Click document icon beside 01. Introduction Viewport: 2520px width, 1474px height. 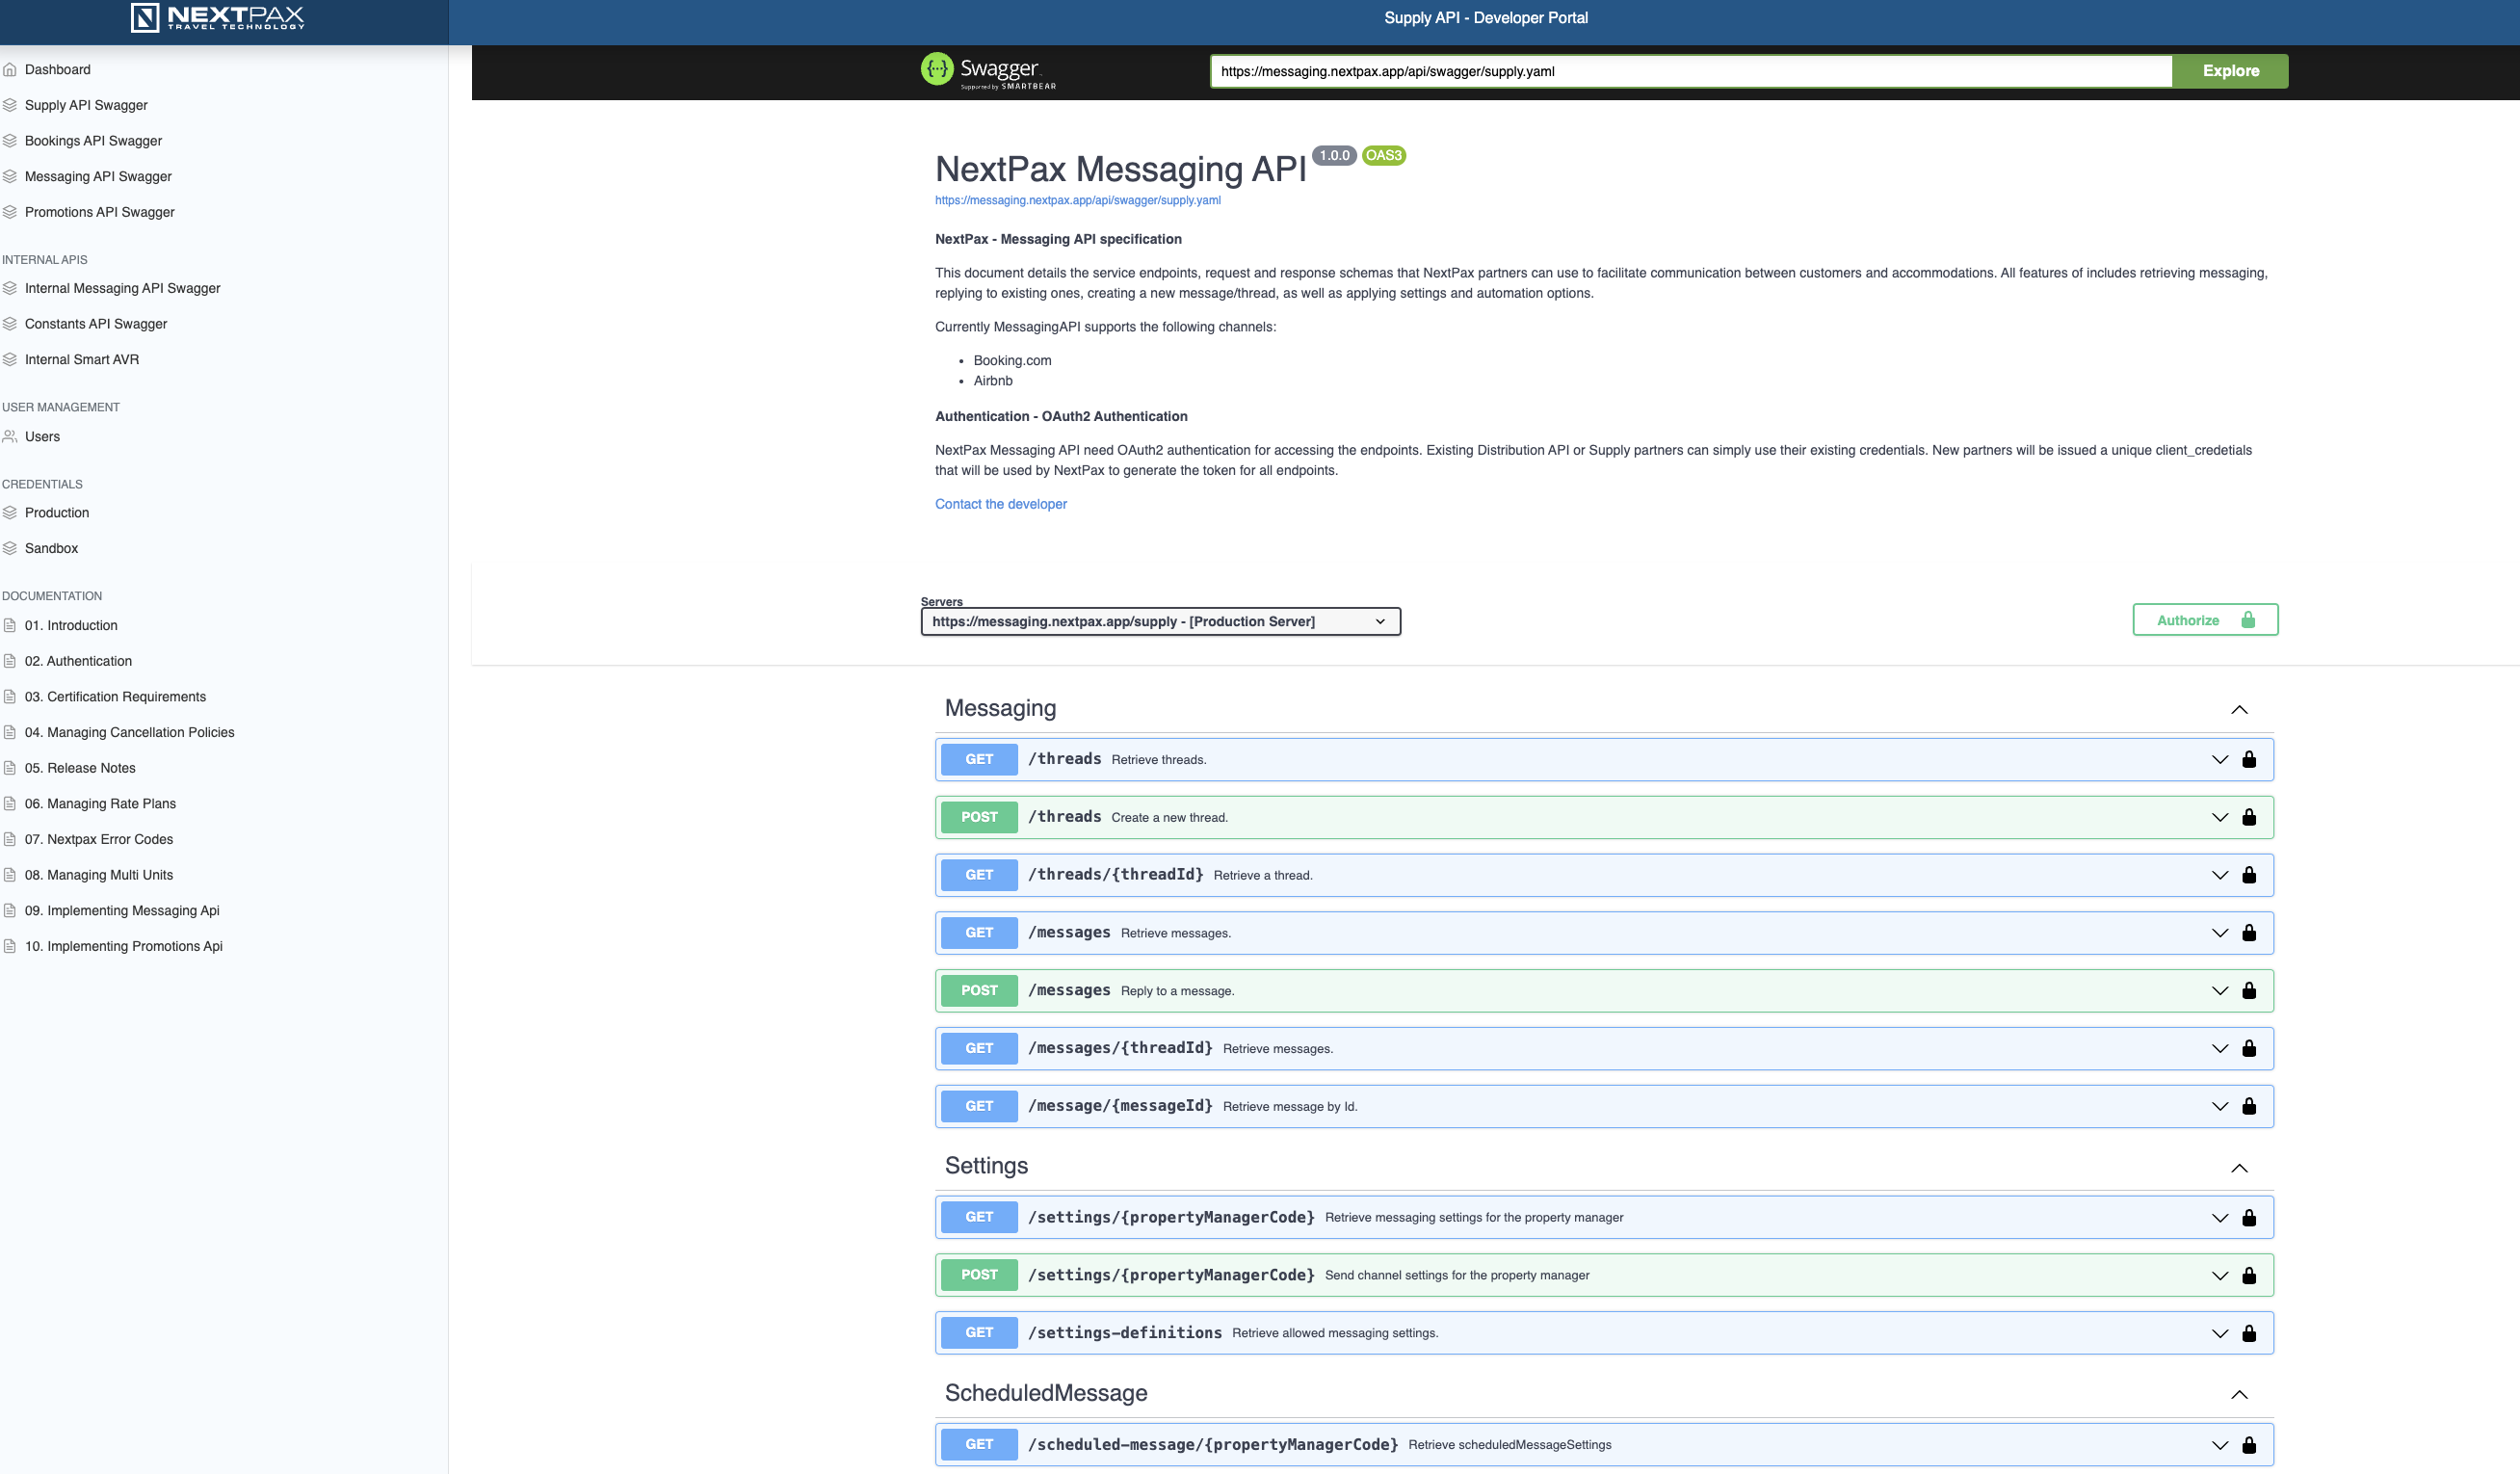pyautogui.click(x=10, y=625)
